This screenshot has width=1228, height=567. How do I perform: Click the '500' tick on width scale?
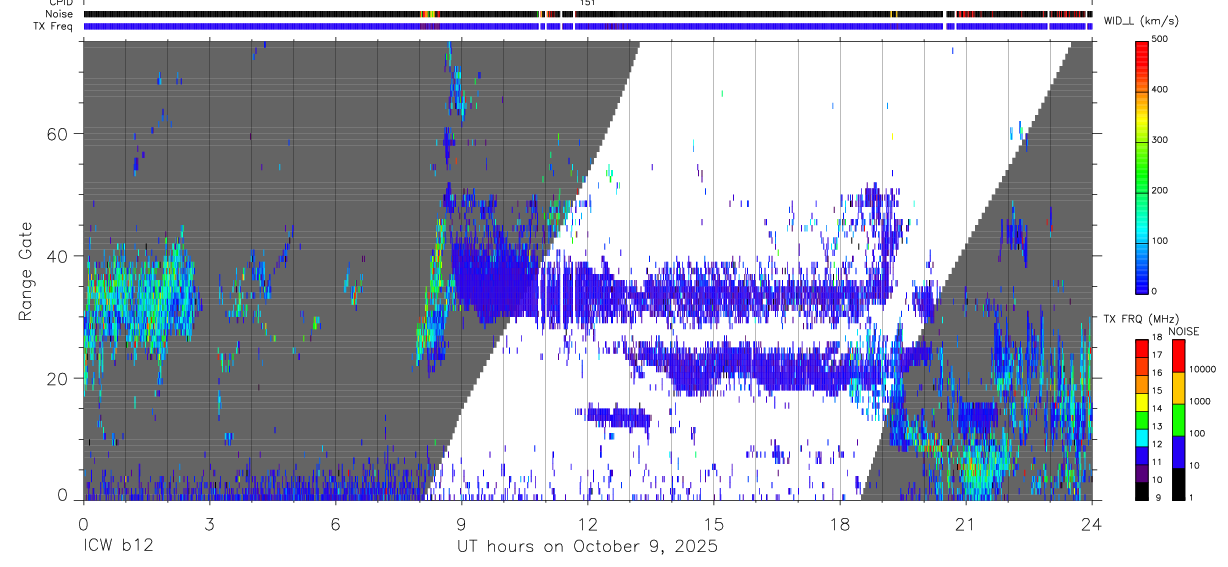point(1162,39)
